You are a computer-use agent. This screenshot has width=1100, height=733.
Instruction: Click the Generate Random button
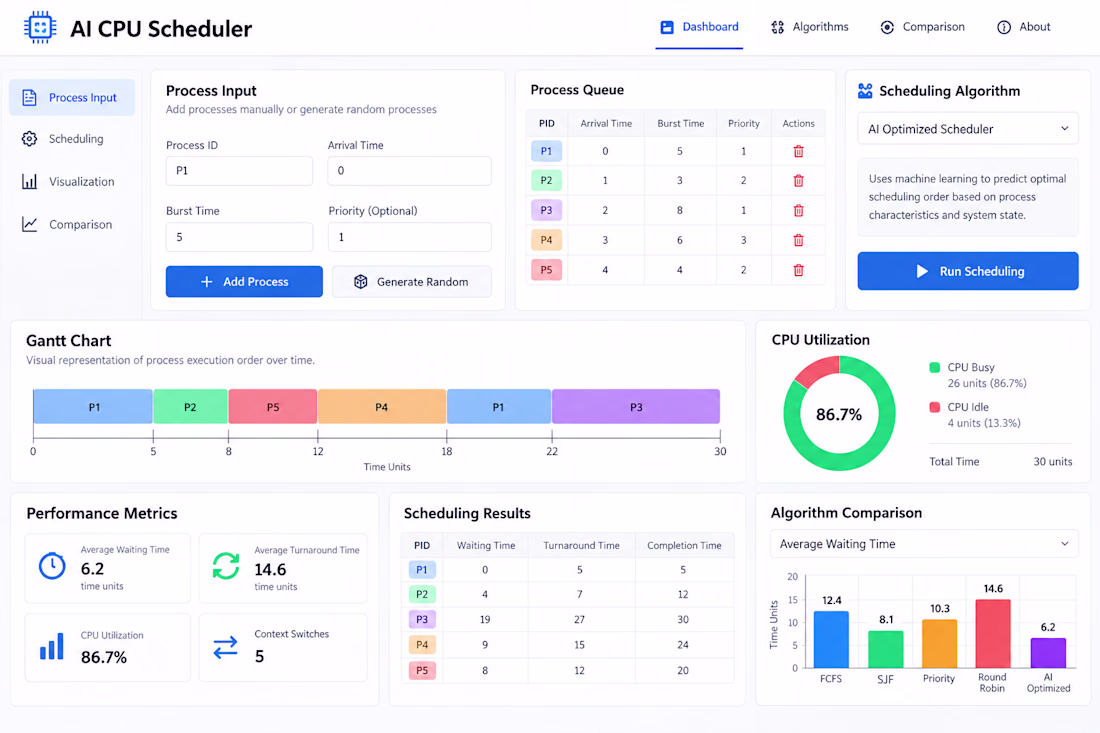click(x=412, y=281)
